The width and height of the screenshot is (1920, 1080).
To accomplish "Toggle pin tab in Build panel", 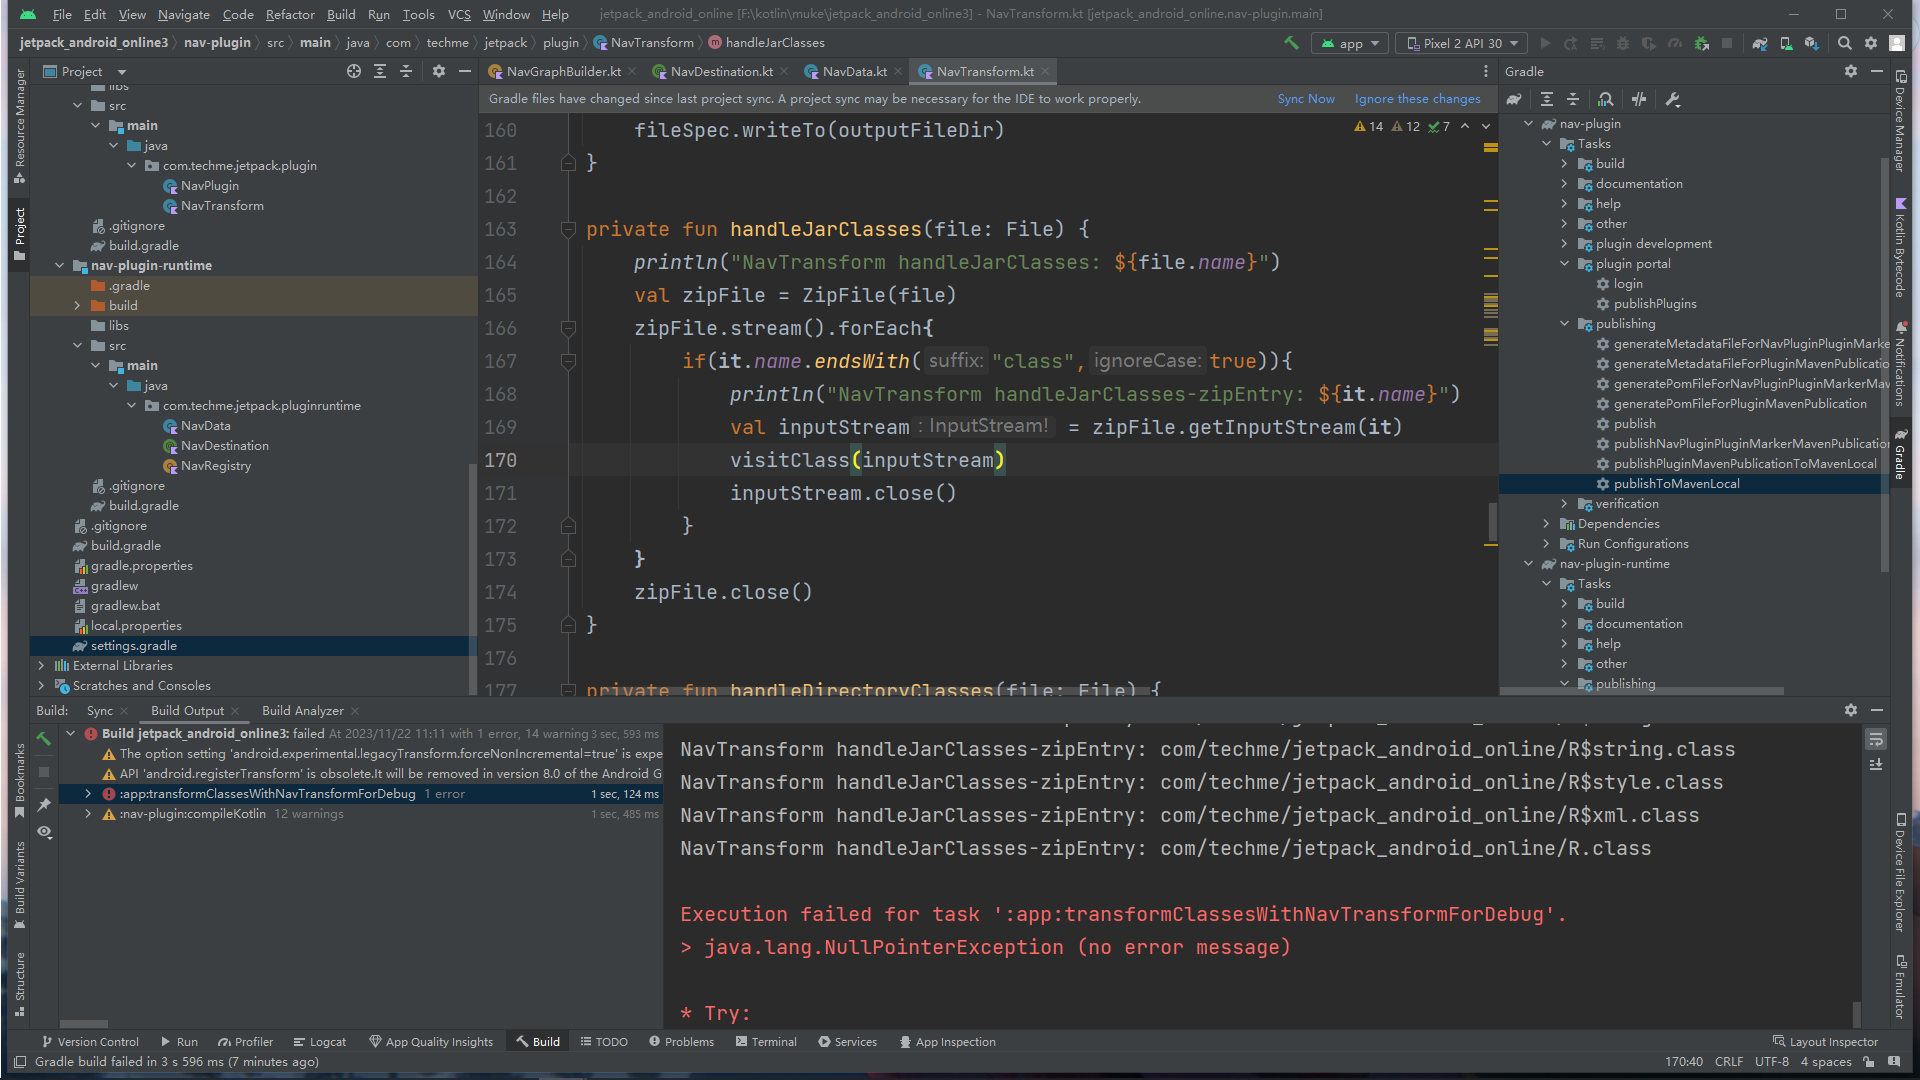I will coord(44,805).
